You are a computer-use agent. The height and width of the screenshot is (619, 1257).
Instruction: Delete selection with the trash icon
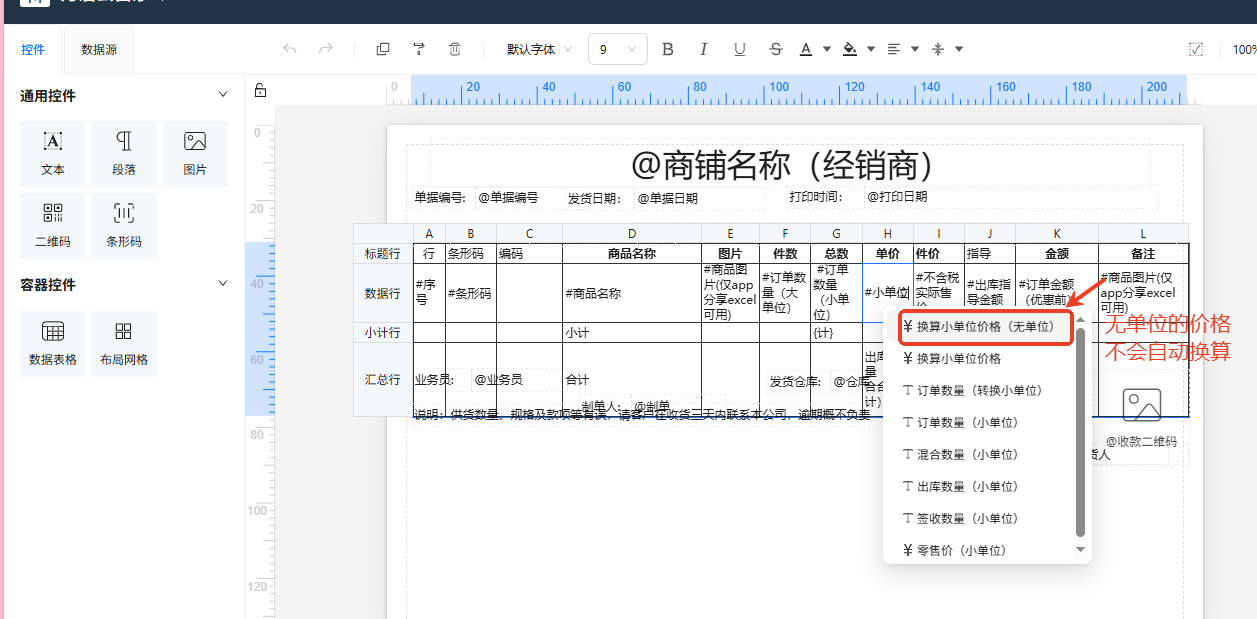(455, 49)
